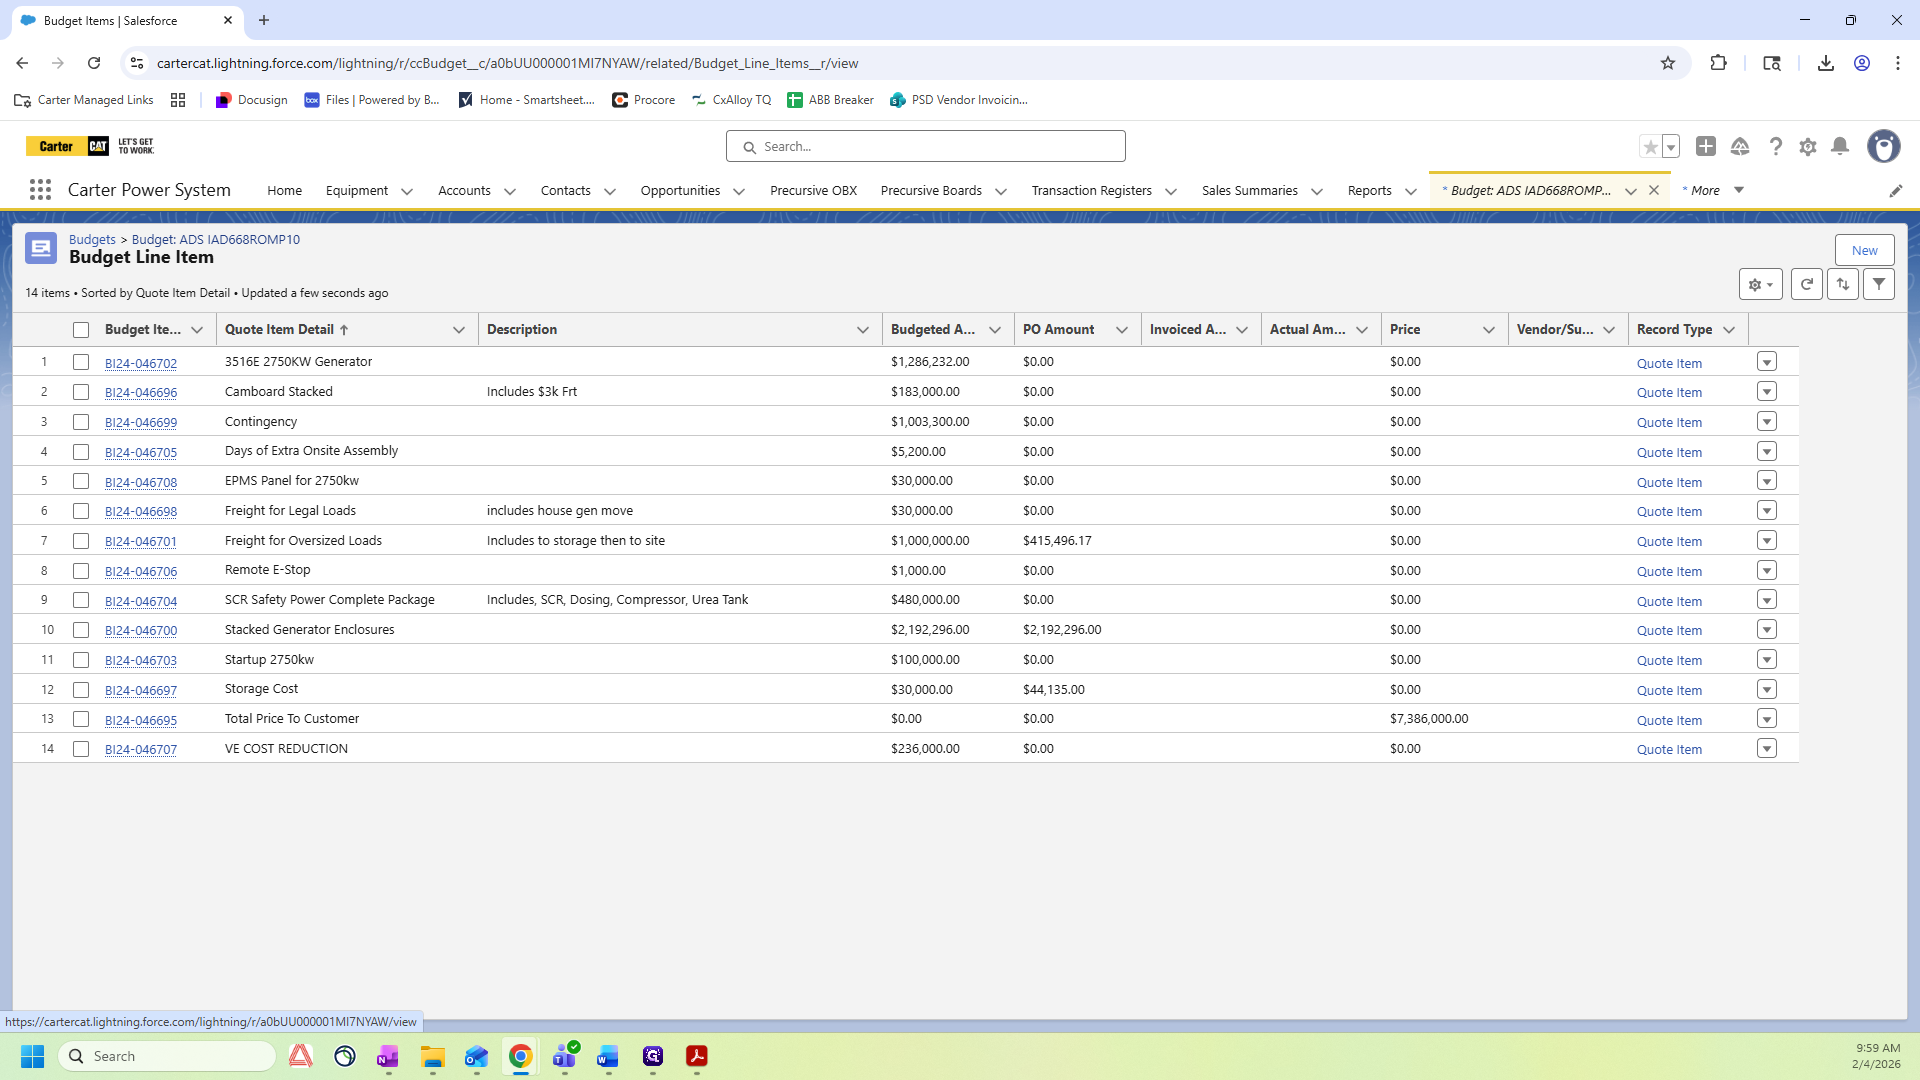
Task: Expand the Opportunities nav dropdown chevron
Action: tap(739, 191)
